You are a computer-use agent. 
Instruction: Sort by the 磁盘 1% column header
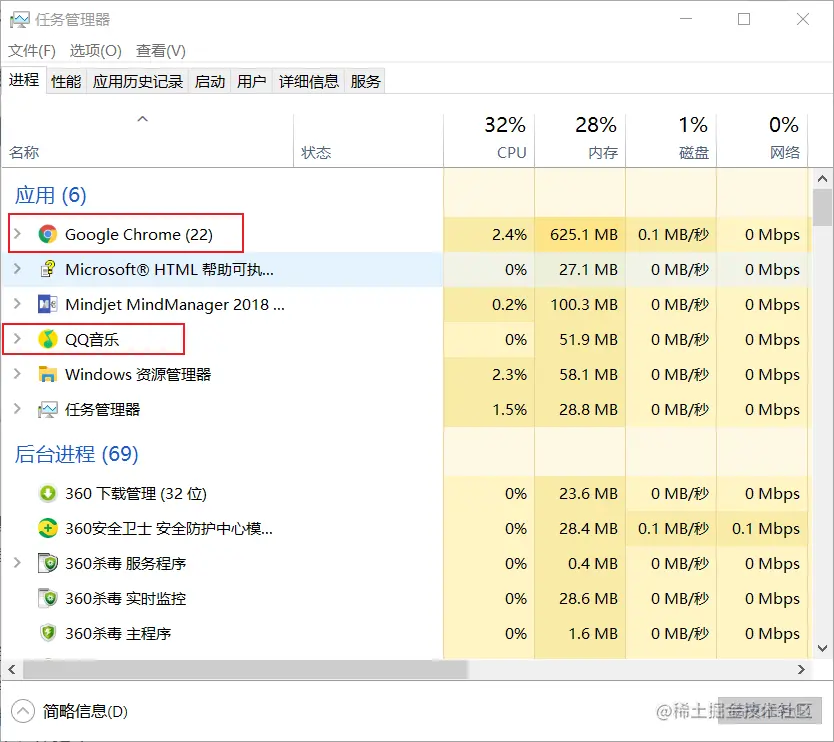pyautogui.click(x=671, y=140)
